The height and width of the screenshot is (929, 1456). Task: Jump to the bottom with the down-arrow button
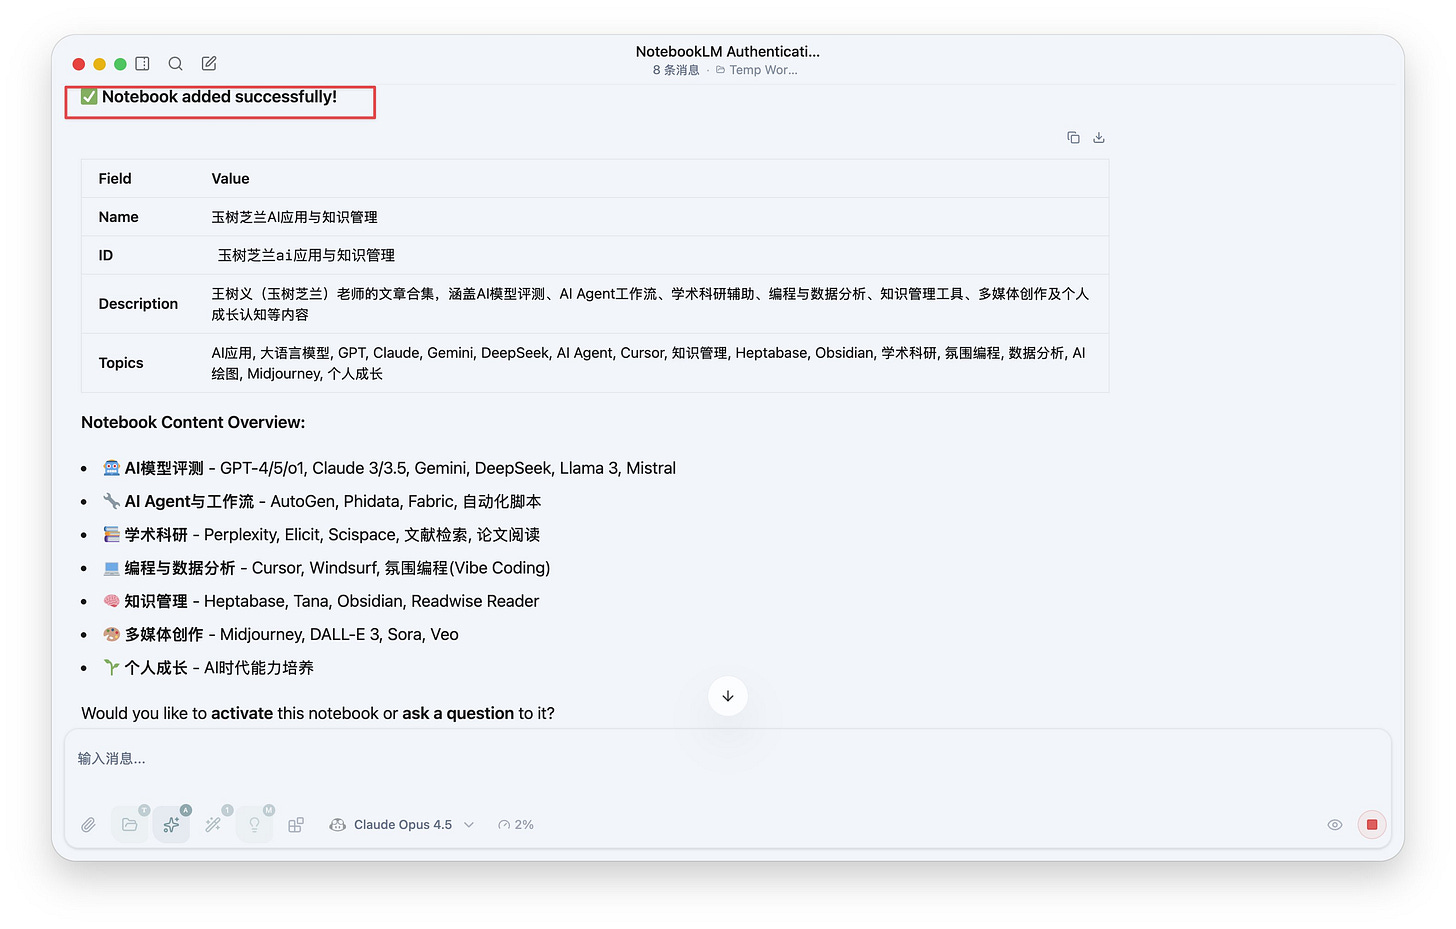[x=728, y=696]
